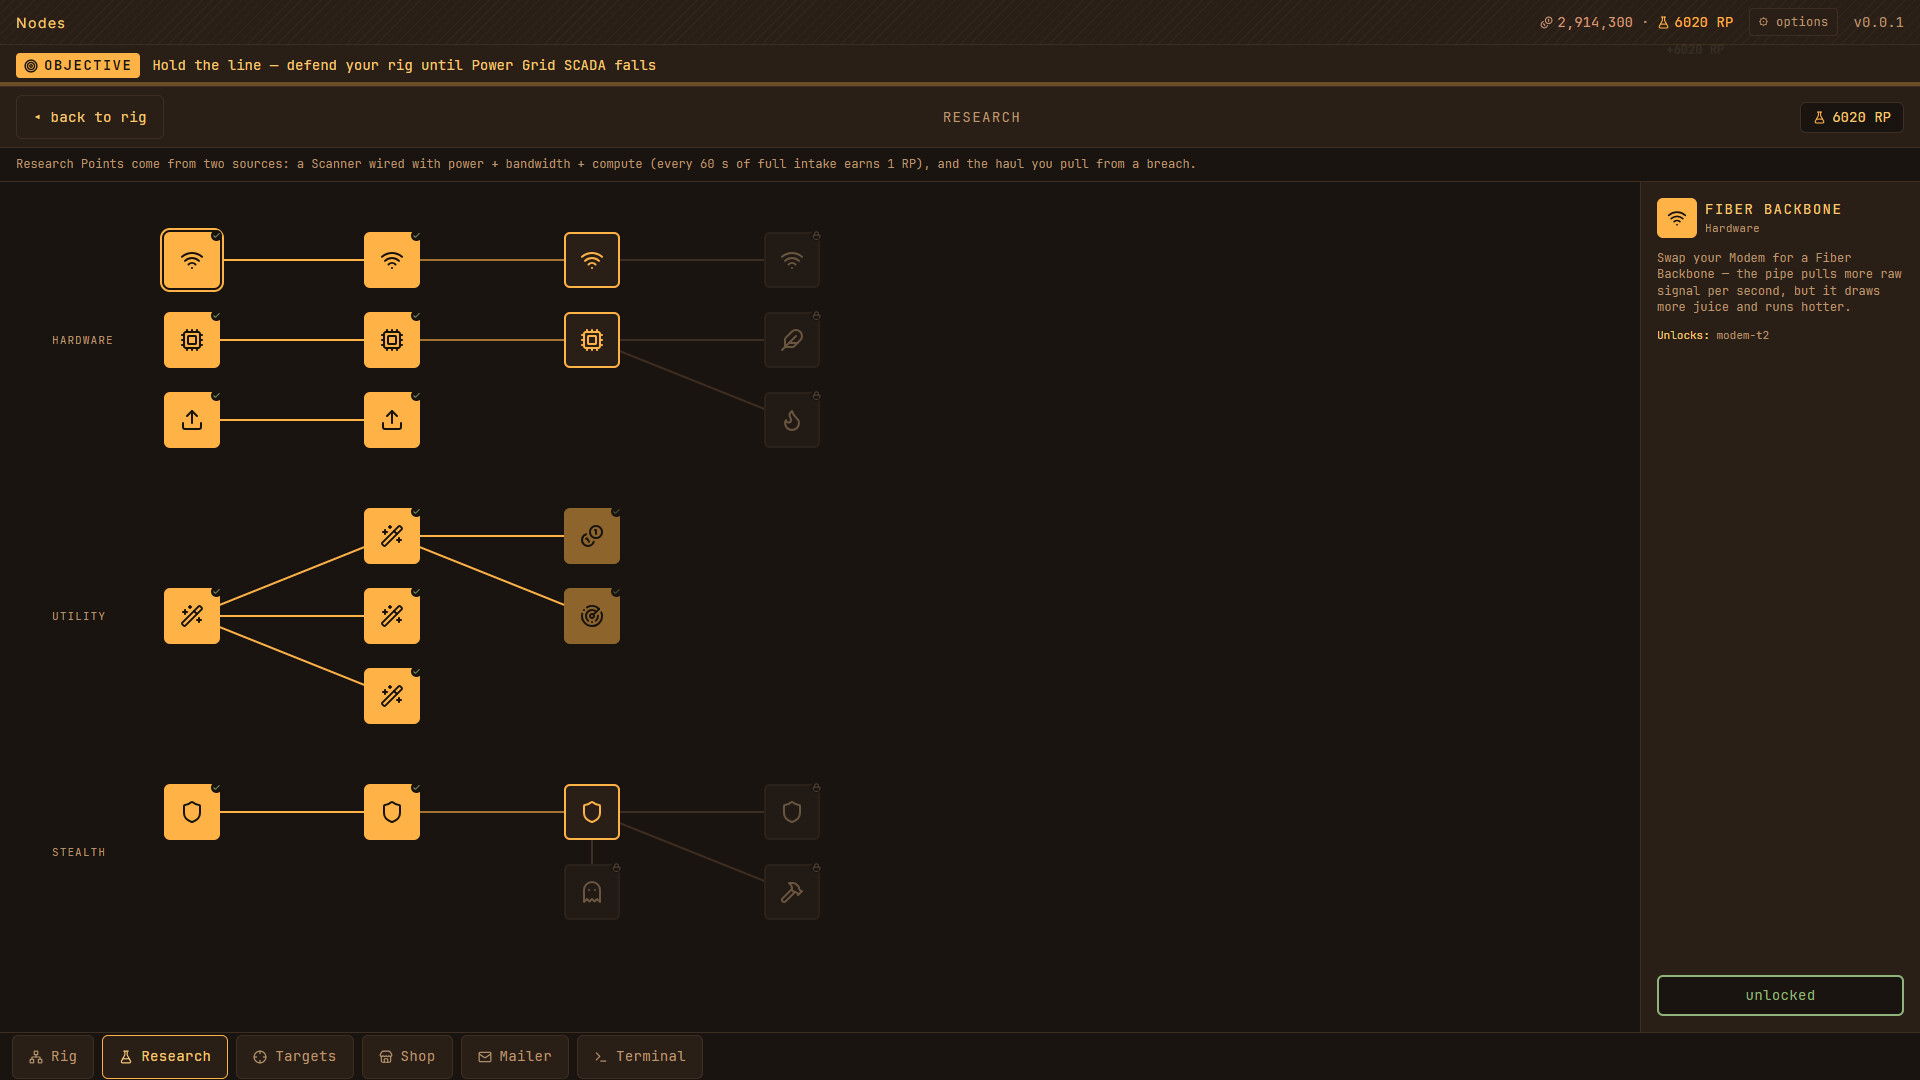
Task: Click the Fiber Backbone wifi icon in details panel
Action: 1677,218
